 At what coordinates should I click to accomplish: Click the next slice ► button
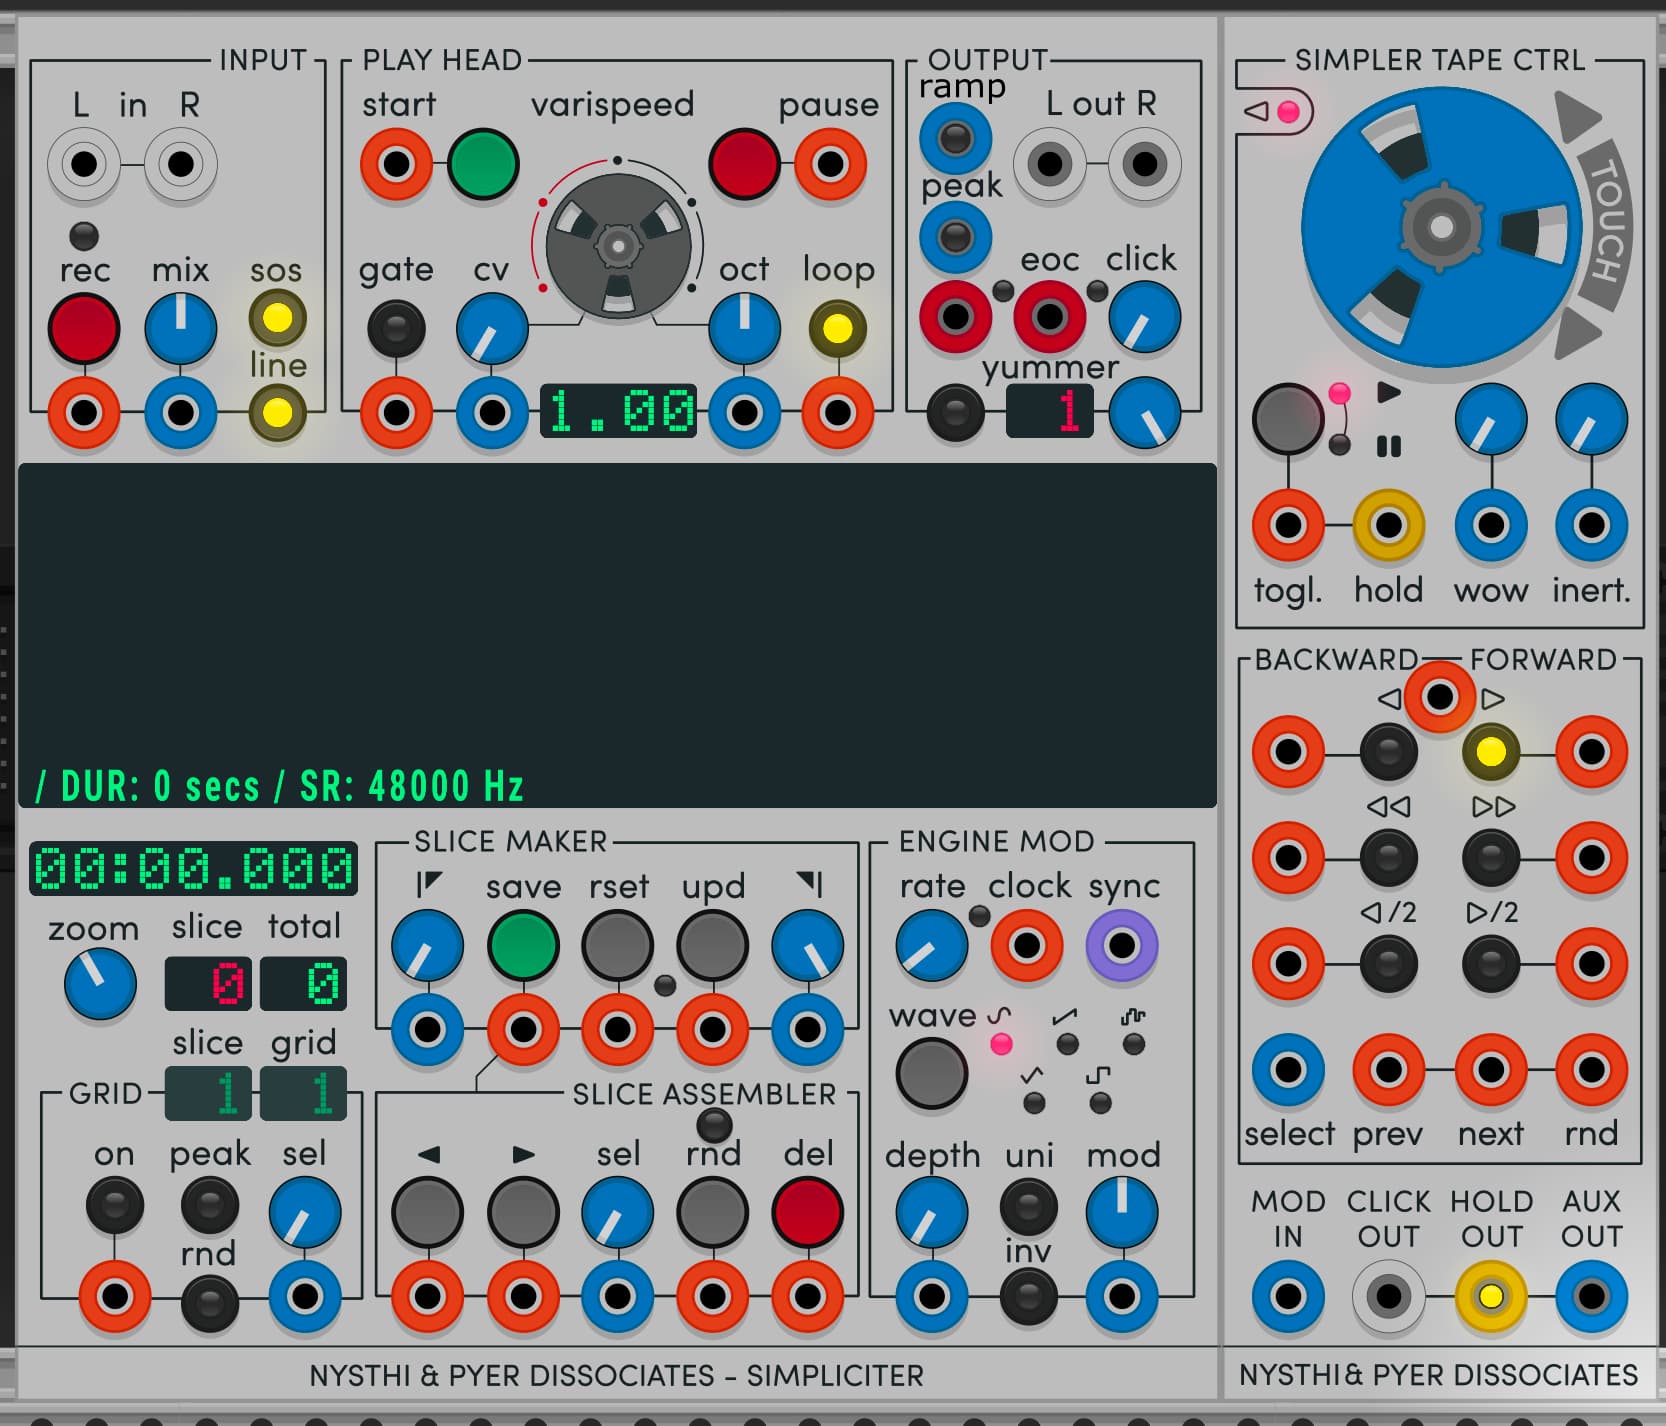point(523,1213)
